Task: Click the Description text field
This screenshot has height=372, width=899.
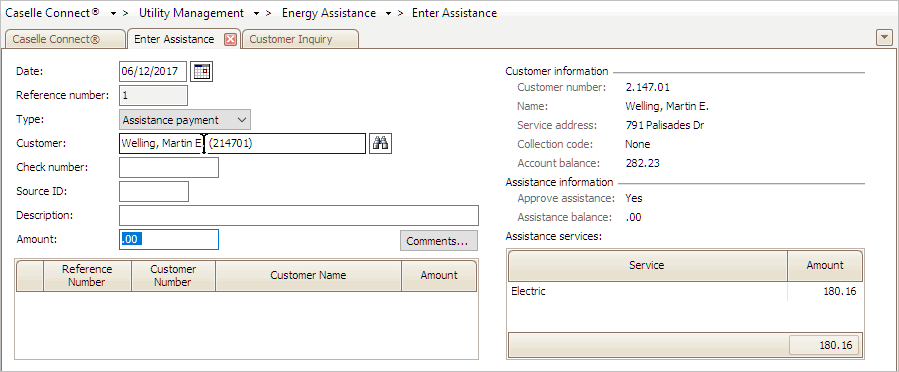Action: coord(299,216)
